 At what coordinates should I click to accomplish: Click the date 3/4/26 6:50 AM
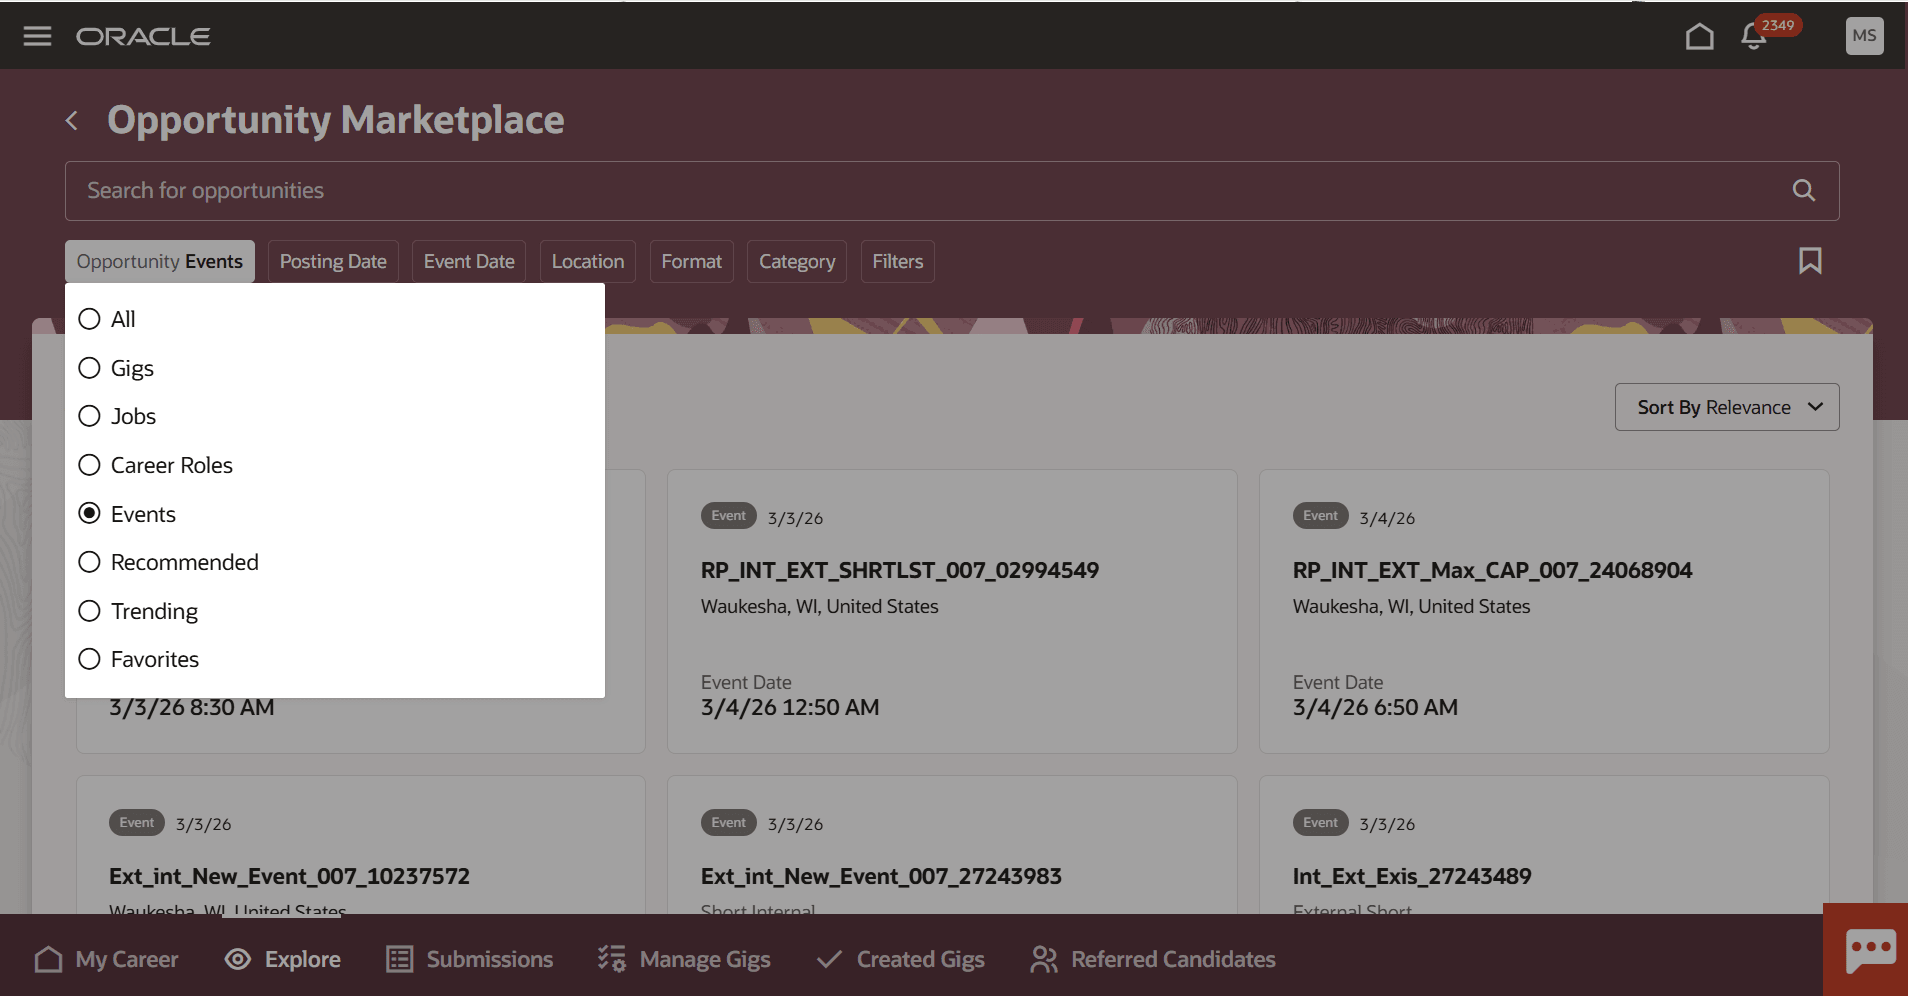1375,707
